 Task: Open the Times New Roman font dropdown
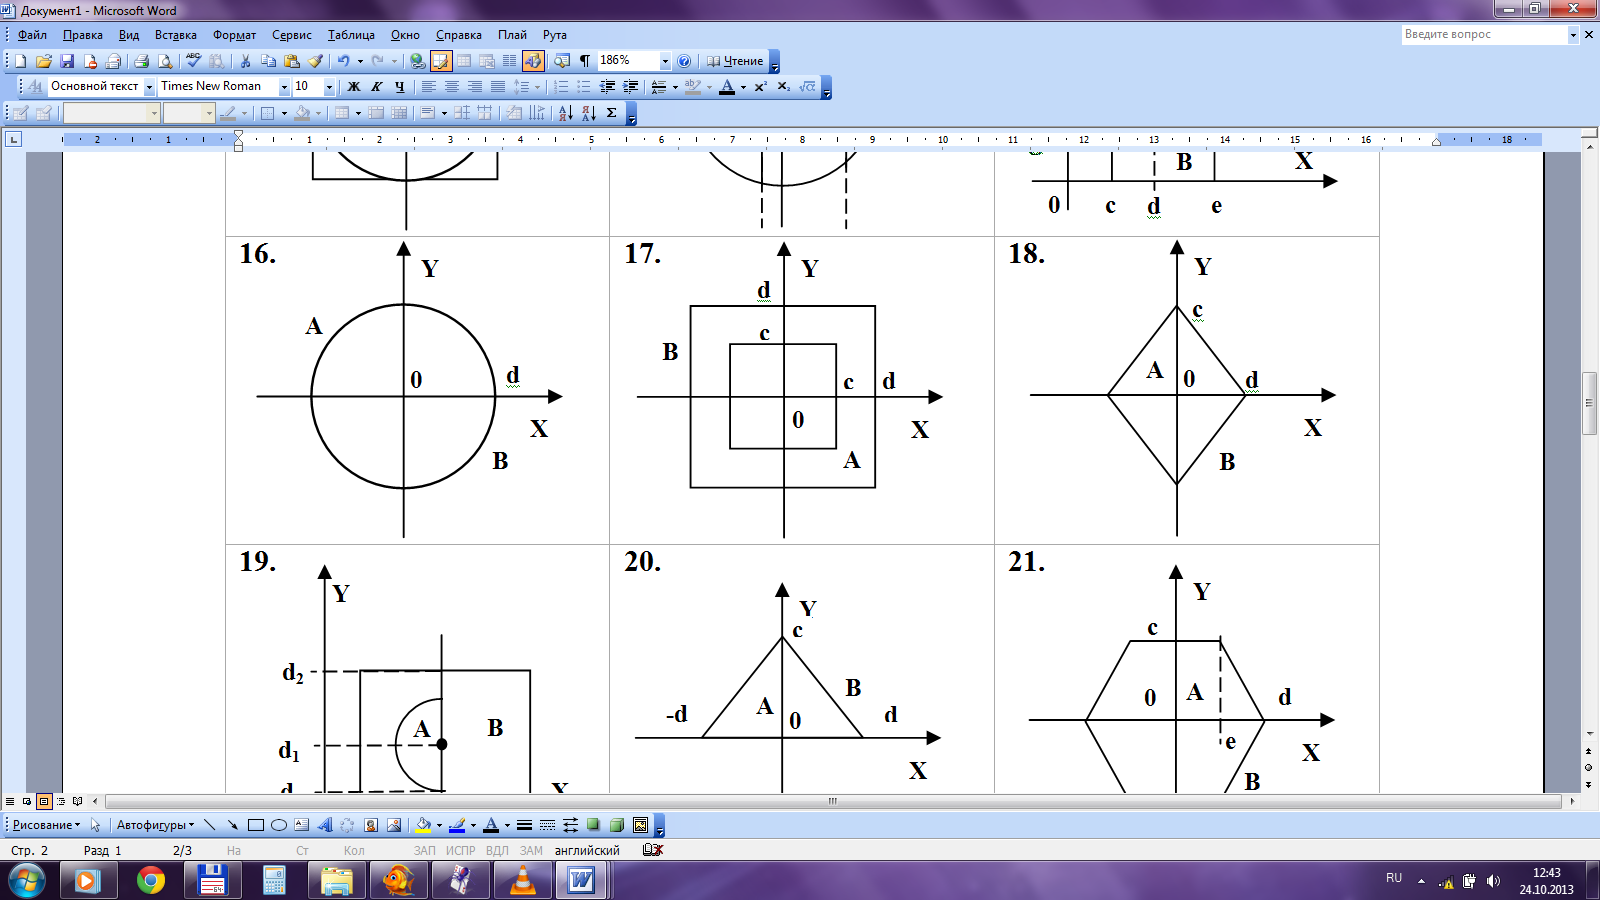tap(284, 87)
